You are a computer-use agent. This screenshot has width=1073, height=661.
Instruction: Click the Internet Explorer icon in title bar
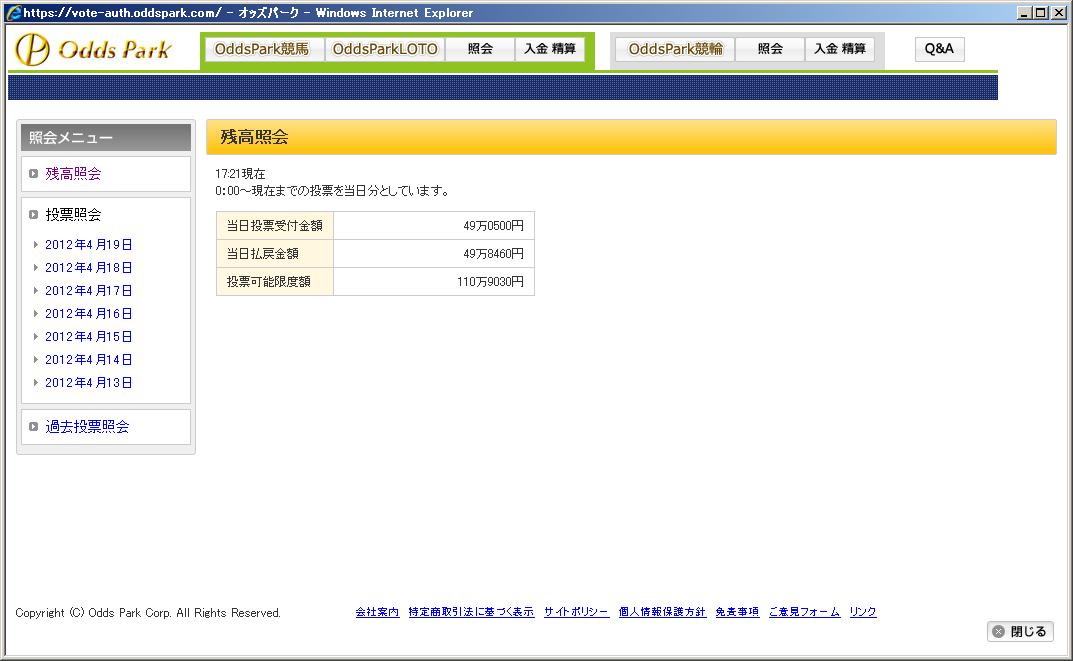click(14, 12)
